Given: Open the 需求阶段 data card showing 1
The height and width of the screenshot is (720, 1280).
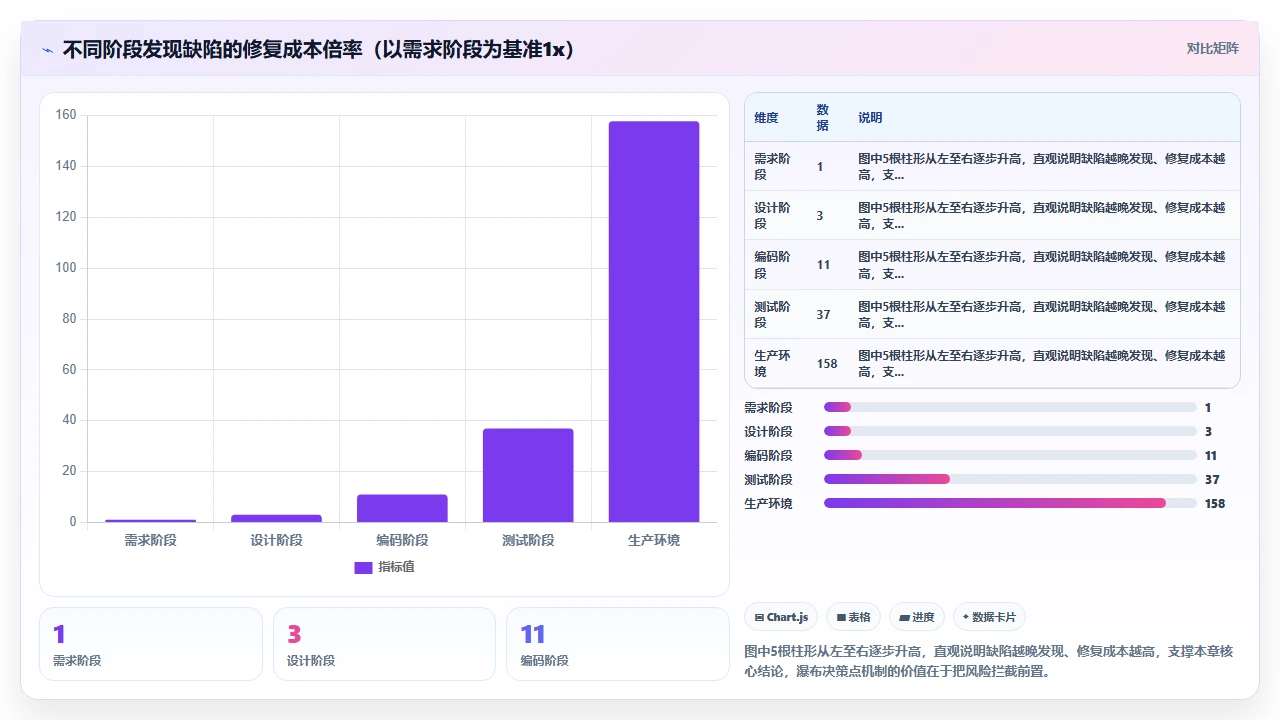Looking at the screenshot, I should pos(151,644).
